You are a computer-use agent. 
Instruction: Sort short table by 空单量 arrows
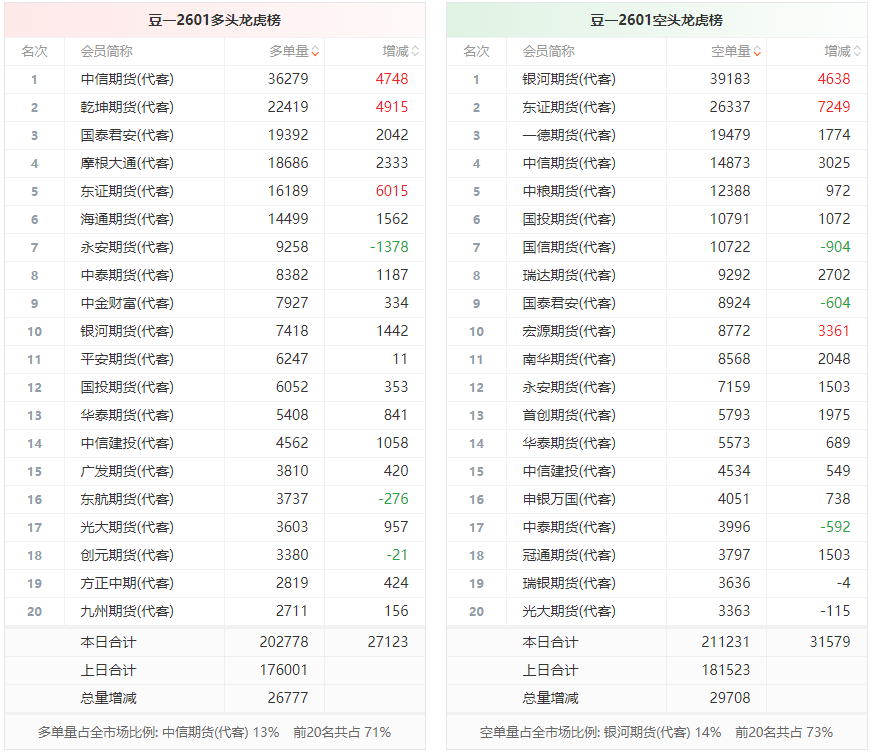(x=757, y=52)
